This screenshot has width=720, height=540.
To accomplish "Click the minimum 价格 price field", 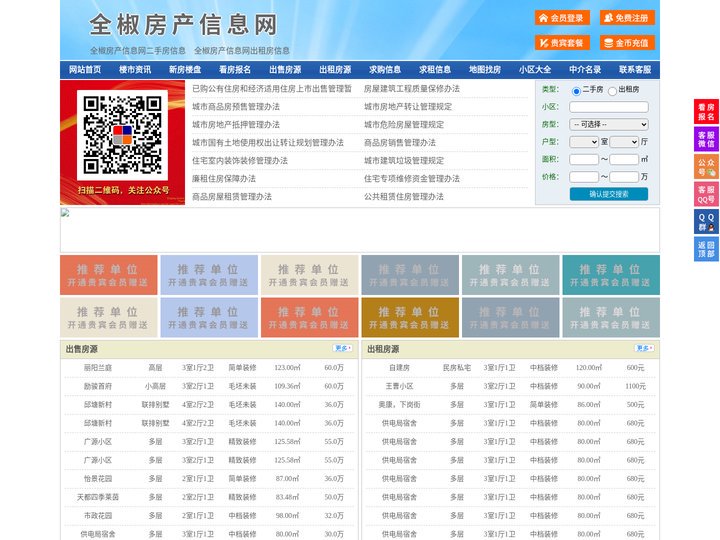I will click(584, 177).
